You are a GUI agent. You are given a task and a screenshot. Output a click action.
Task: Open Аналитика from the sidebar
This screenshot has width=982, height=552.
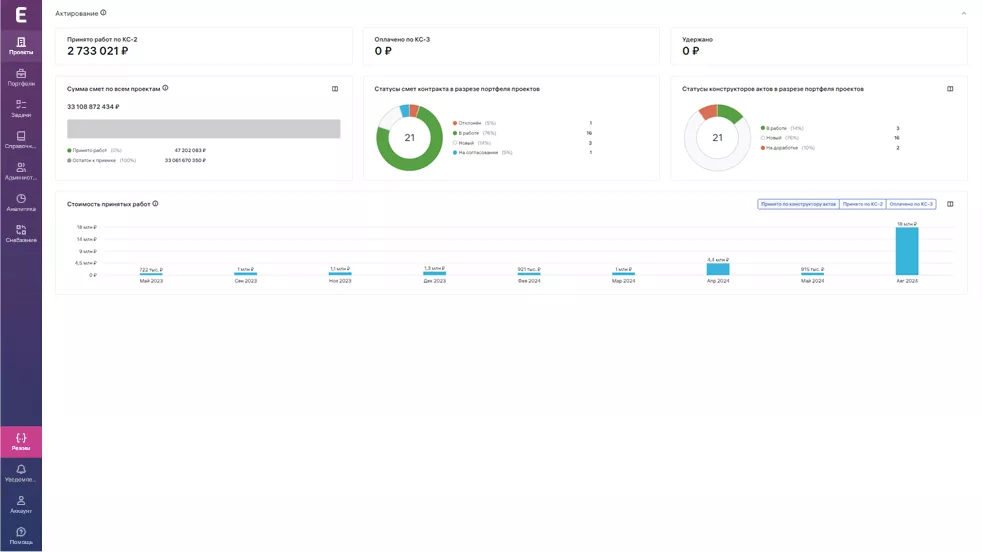click(x=21, y=202)
